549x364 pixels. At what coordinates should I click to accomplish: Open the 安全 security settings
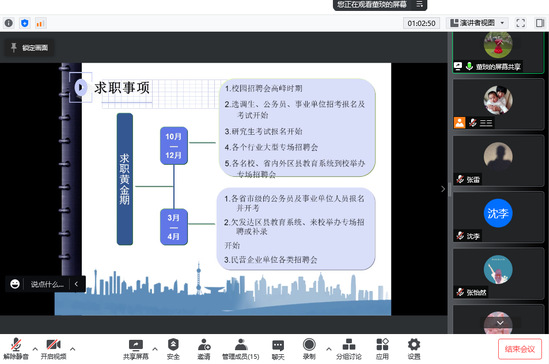173,349
